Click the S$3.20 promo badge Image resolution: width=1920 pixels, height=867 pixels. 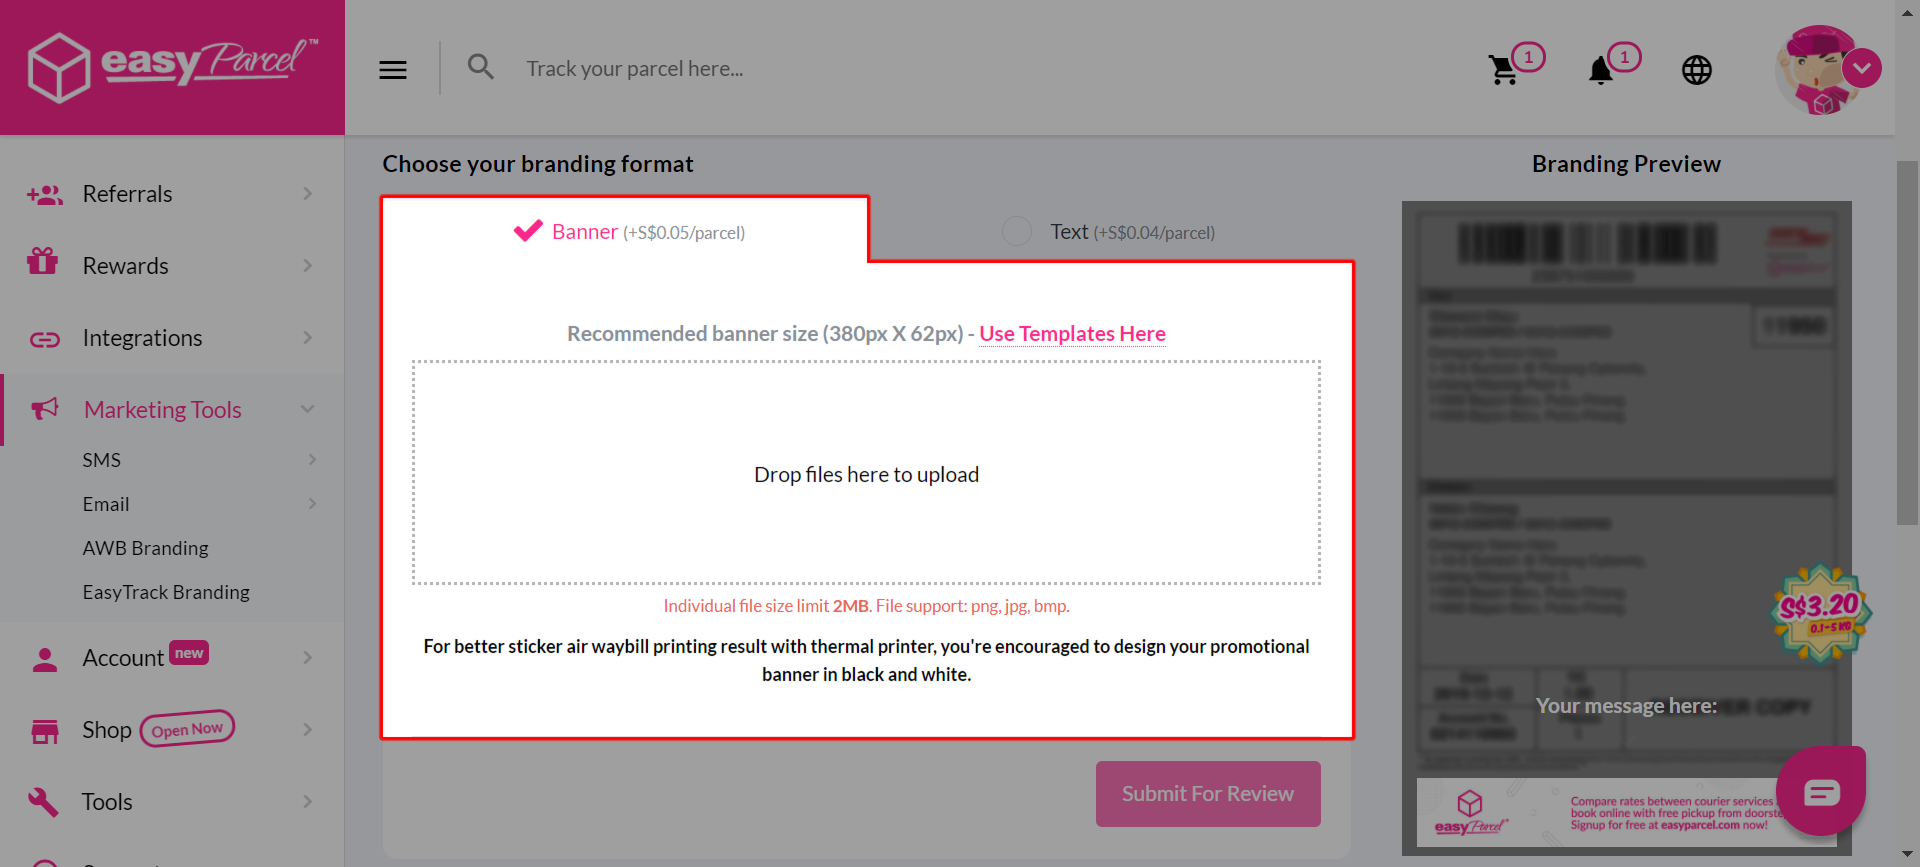[x=1820, y=614]
